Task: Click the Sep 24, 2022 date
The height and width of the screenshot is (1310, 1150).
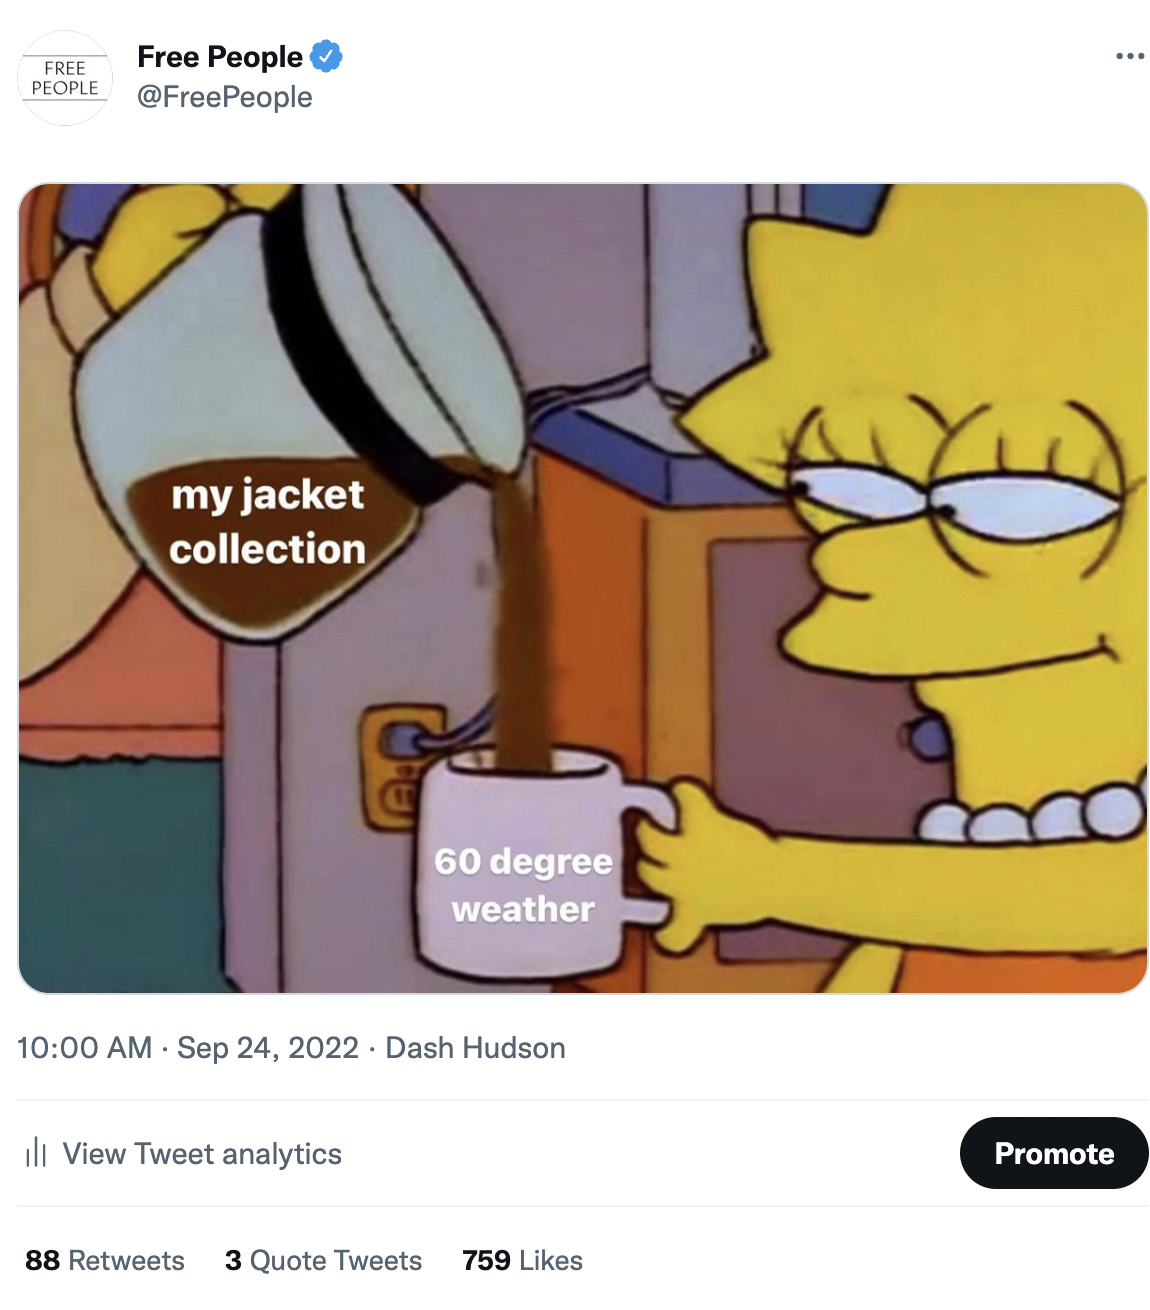Action: tap(268, 1048)
